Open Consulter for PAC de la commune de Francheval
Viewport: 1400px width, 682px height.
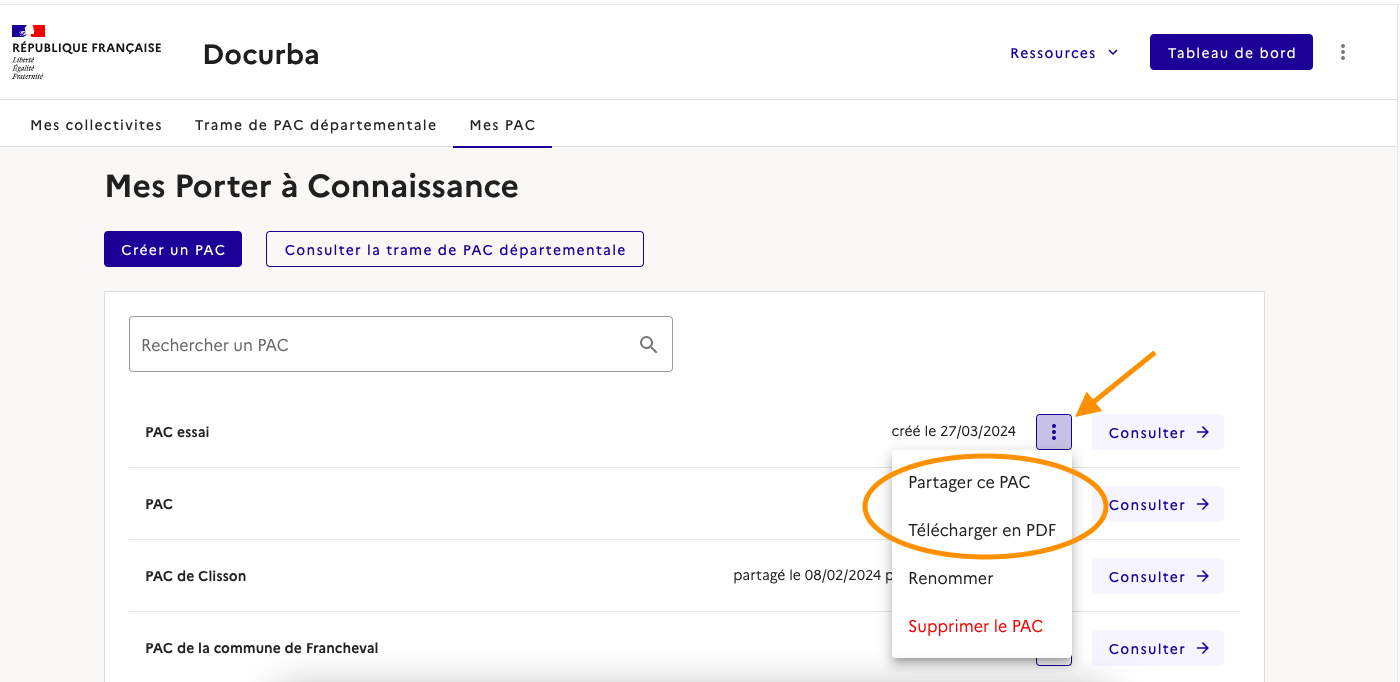point(1157,649)
